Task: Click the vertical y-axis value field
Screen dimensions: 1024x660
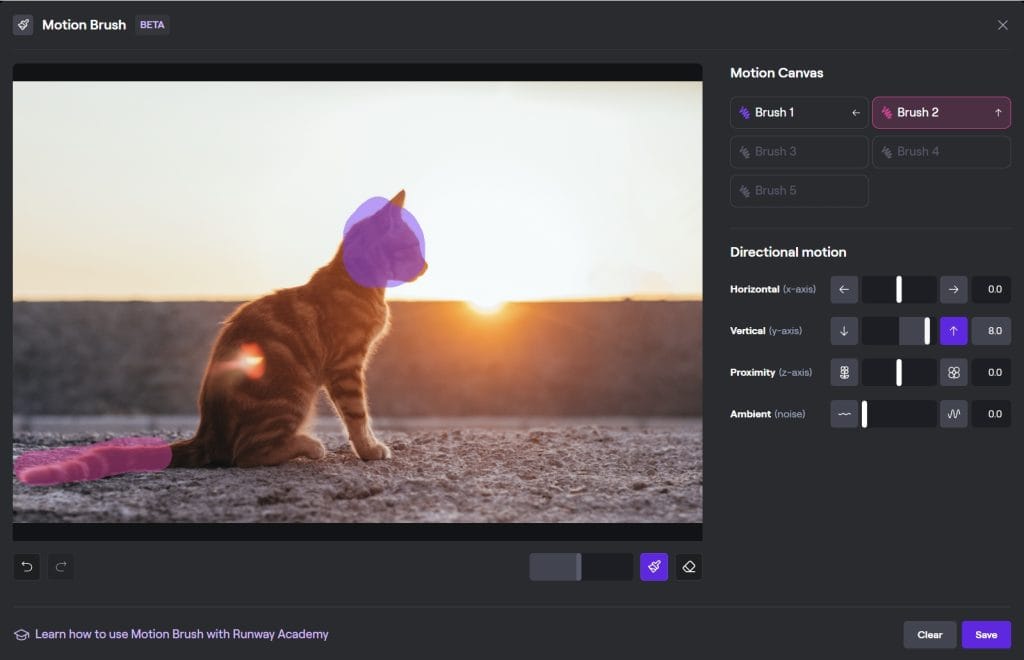Action: pos(991,331)
